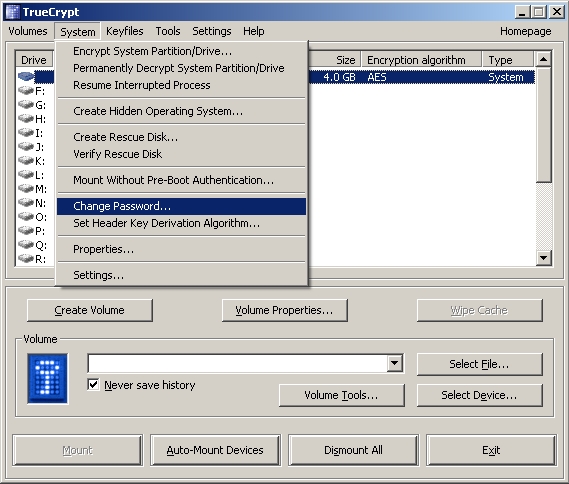Select the G: drive icon

(26, 104)
